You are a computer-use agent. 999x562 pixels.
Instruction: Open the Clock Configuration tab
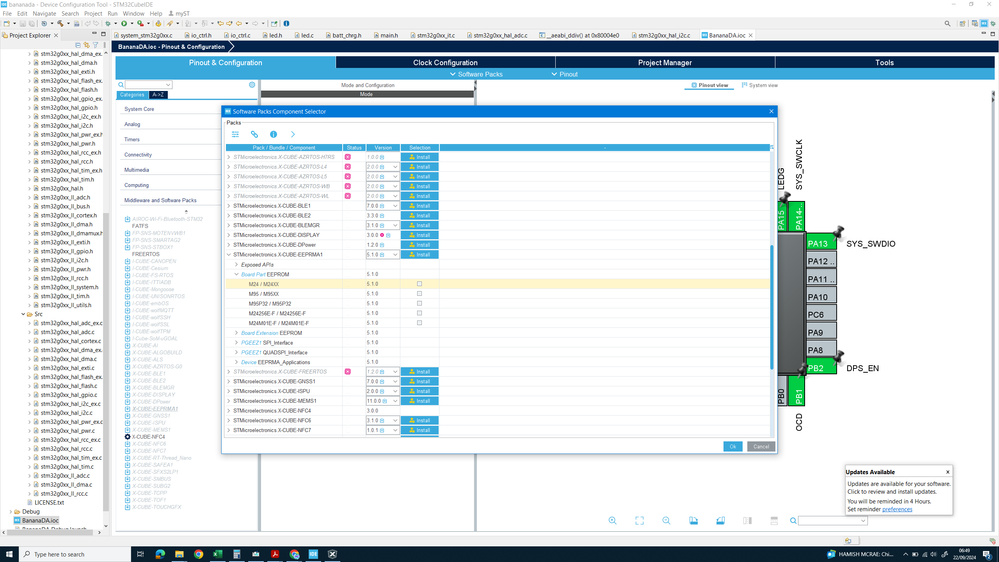click(x=445, y=62)
